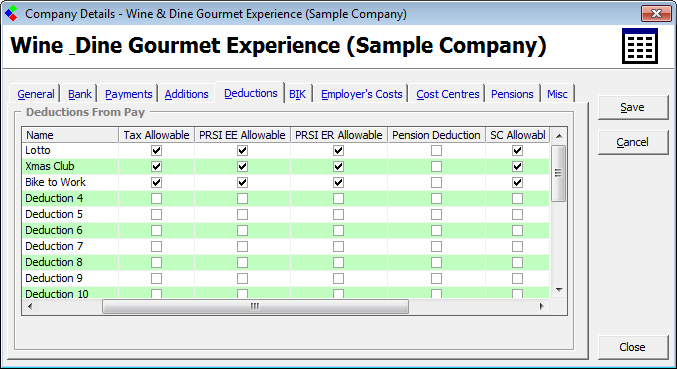Select the Lotto name cell

point(70,150)
